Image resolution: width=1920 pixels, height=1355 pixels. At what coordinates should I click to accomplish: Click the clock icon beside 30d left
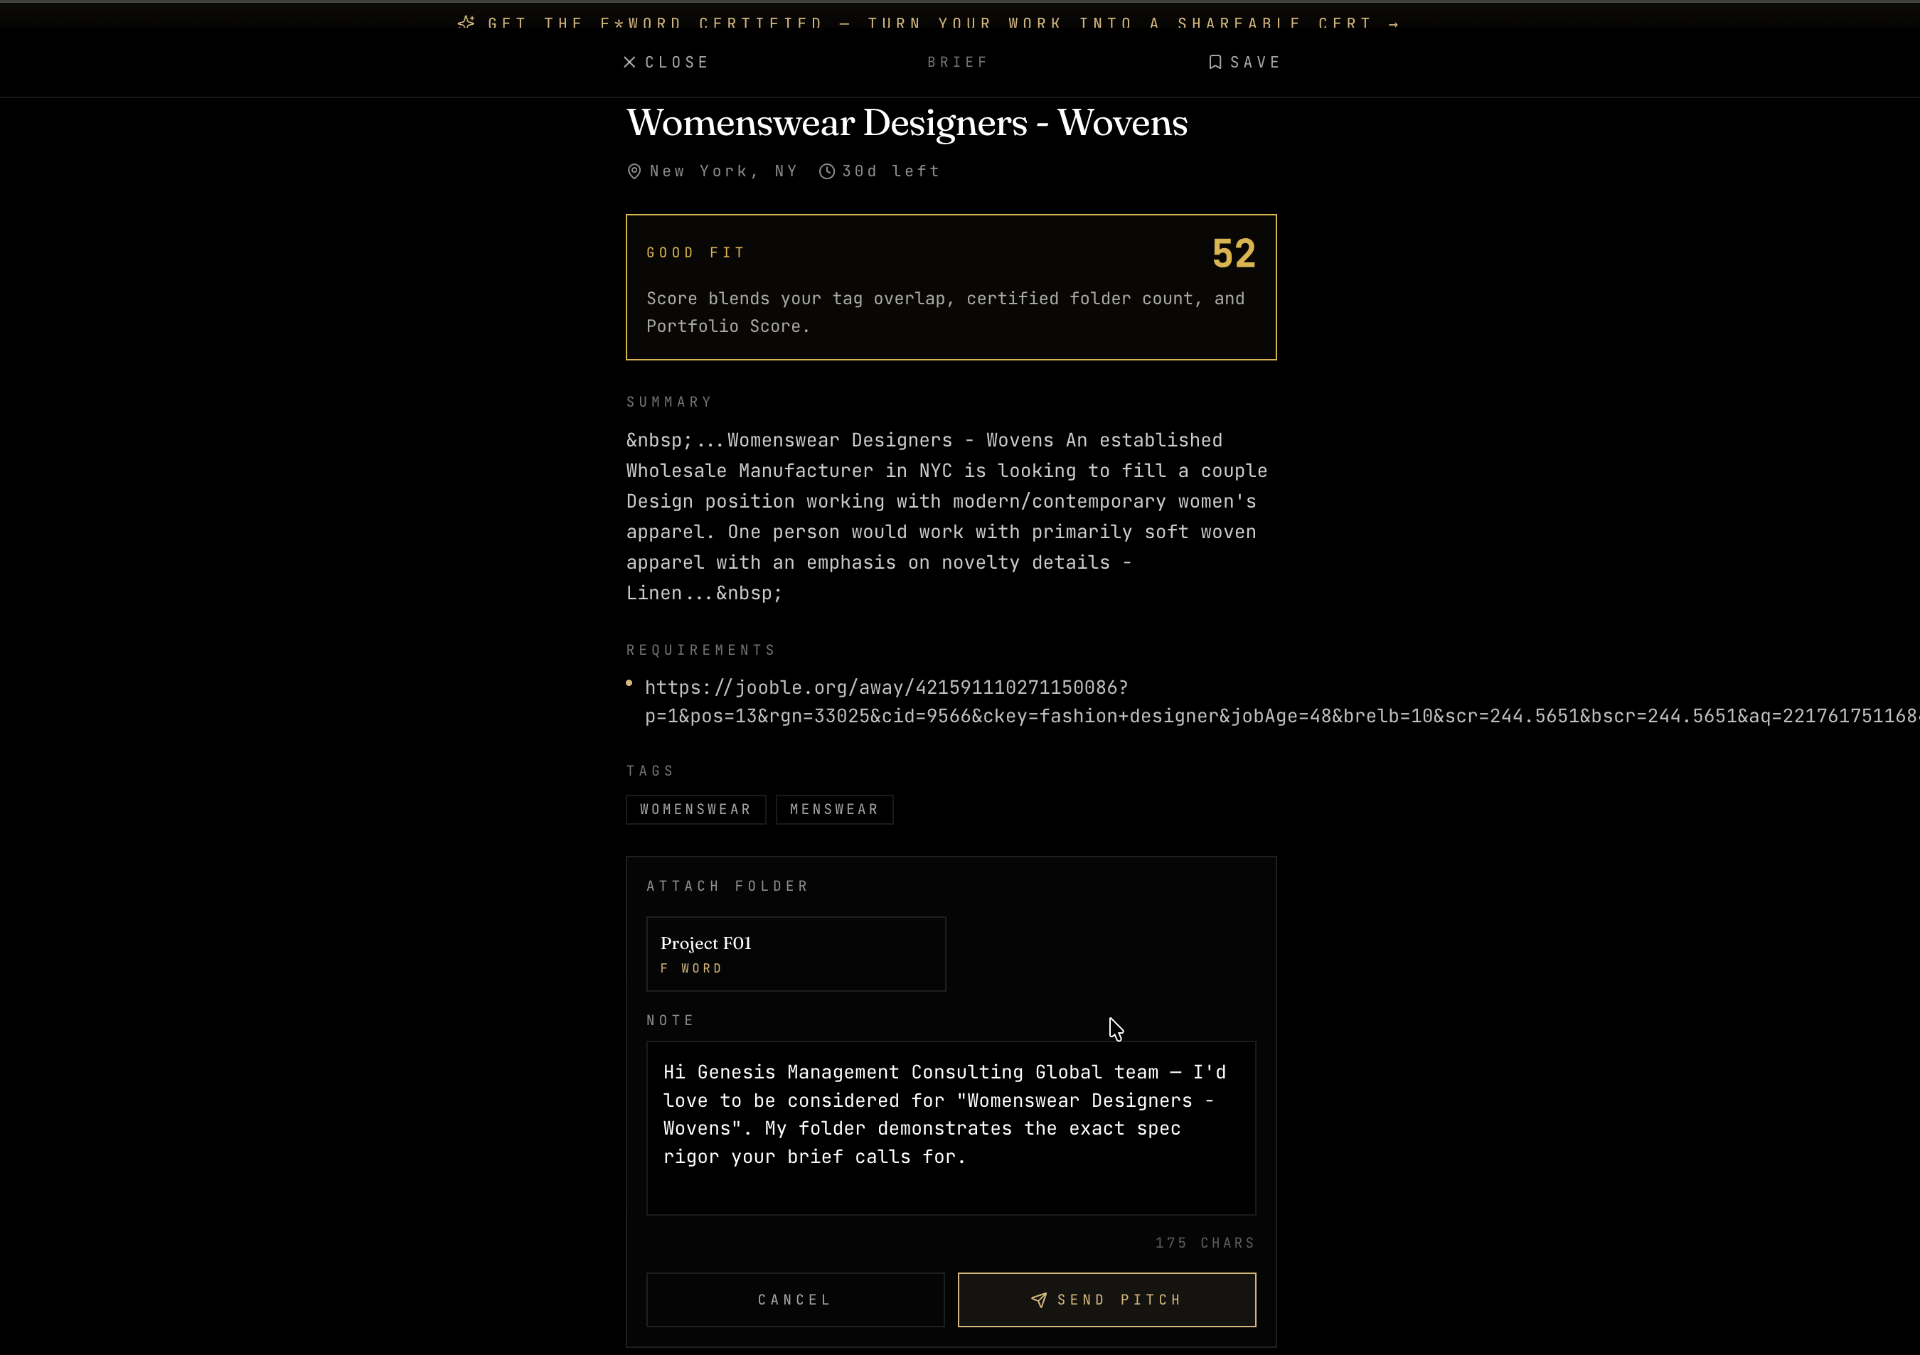[x=827, y=171]
